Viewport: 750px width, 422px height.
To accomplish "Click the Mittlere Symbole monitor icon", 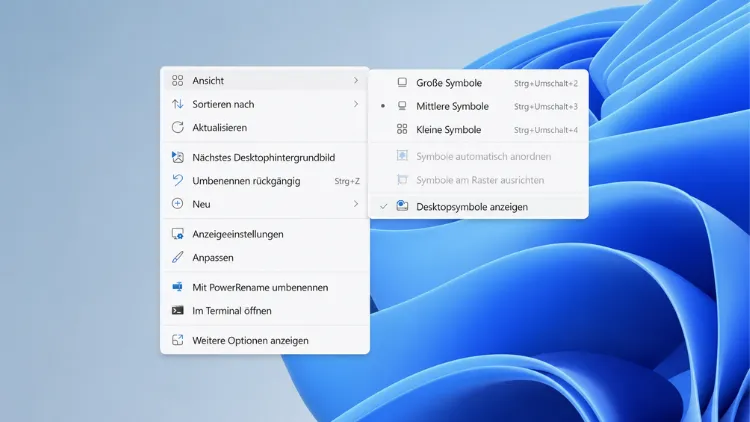I will click(402, 106).
